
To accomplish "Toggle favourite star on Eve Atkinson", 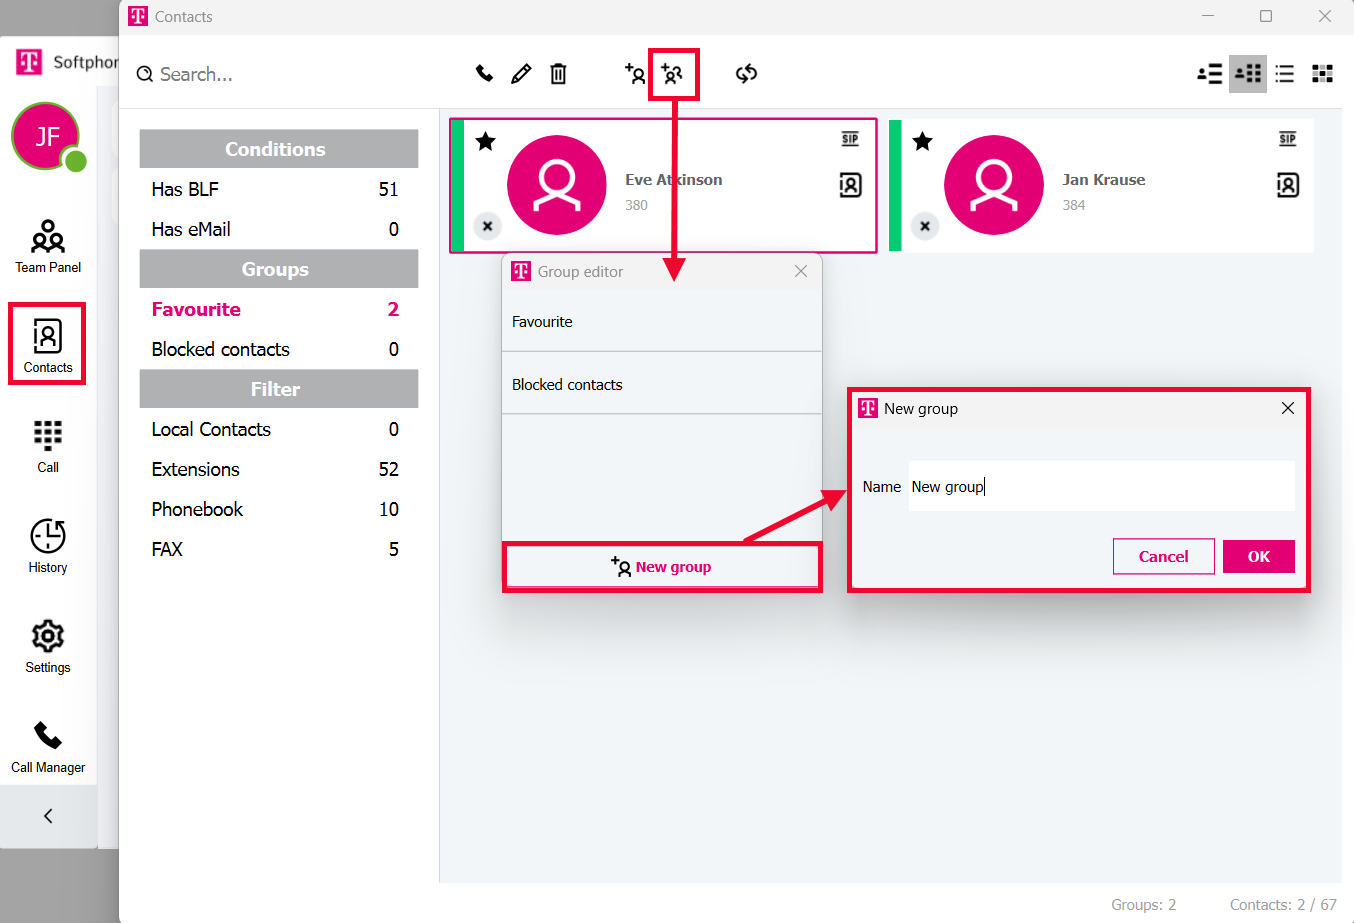I will pyautogui.click(x=486, y=141).
